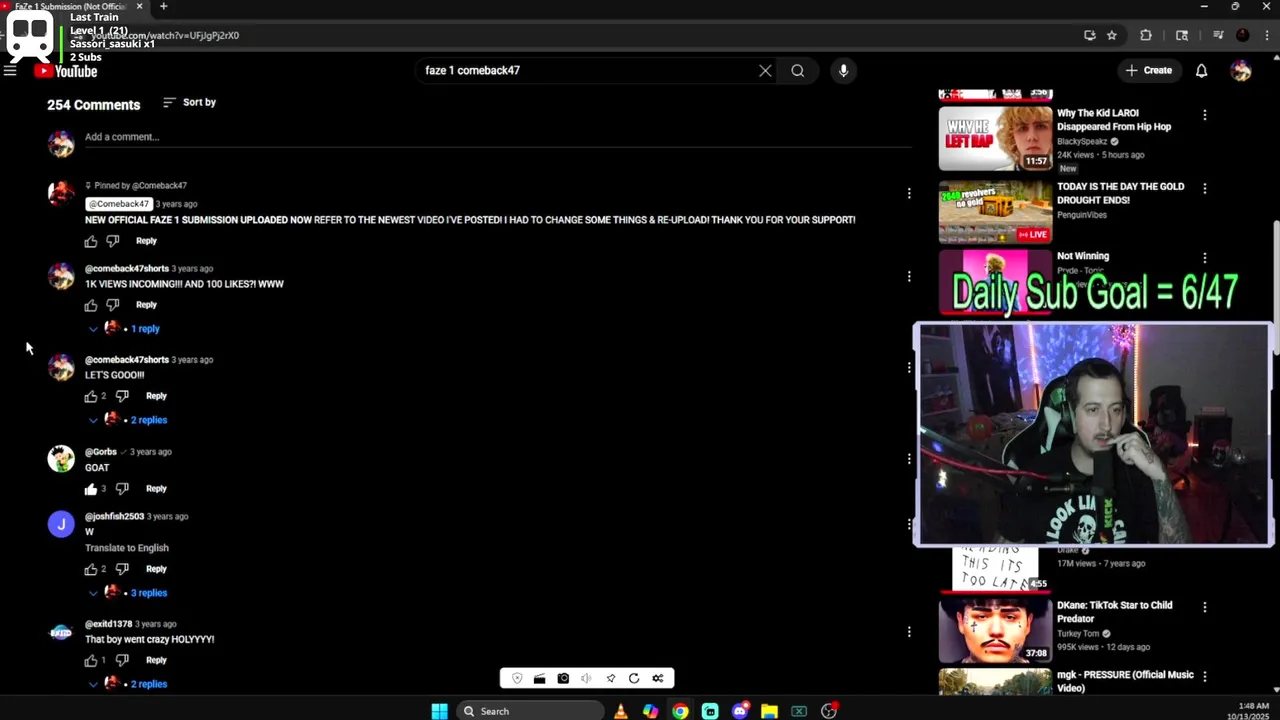This screenshot has height=720, width=1280.
Task: Open 'mgk - PRESSURE (Official Music Video)' title
Action: click(x=1125, y=681)
